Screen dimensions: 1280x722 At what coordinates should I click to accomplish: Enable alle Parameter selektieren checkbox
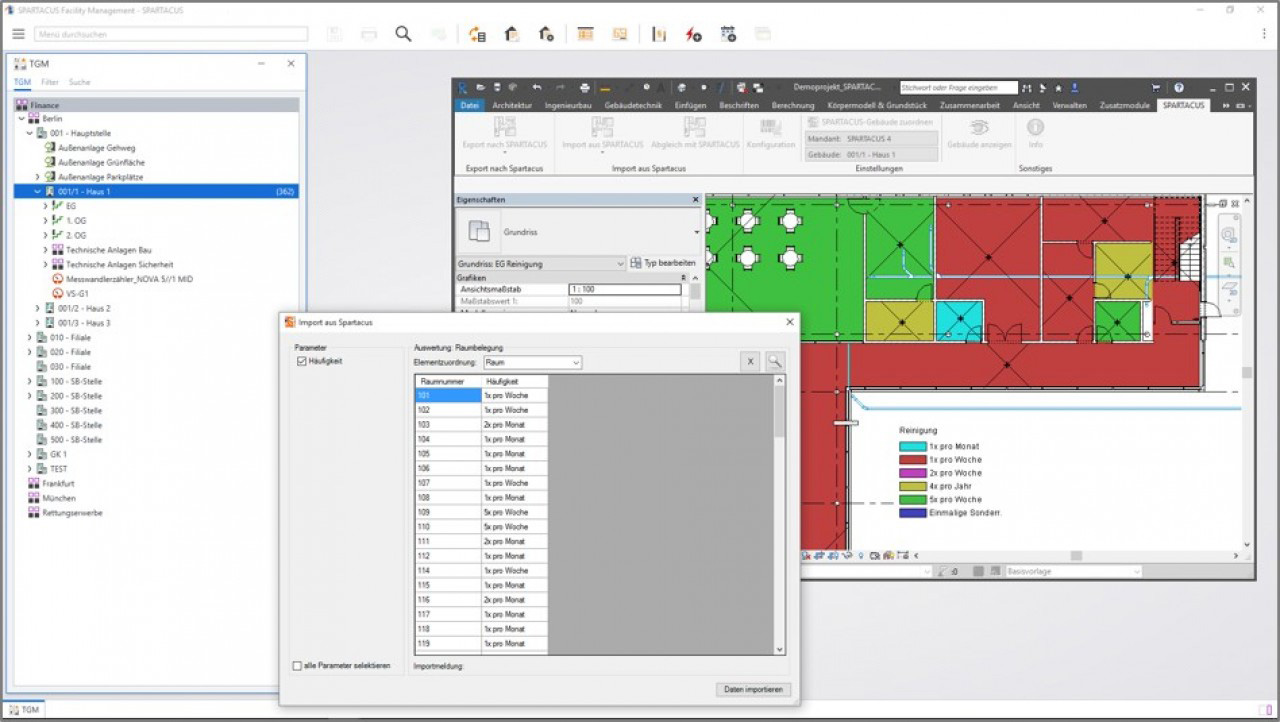pyautogui.click(x=297, y=665)
